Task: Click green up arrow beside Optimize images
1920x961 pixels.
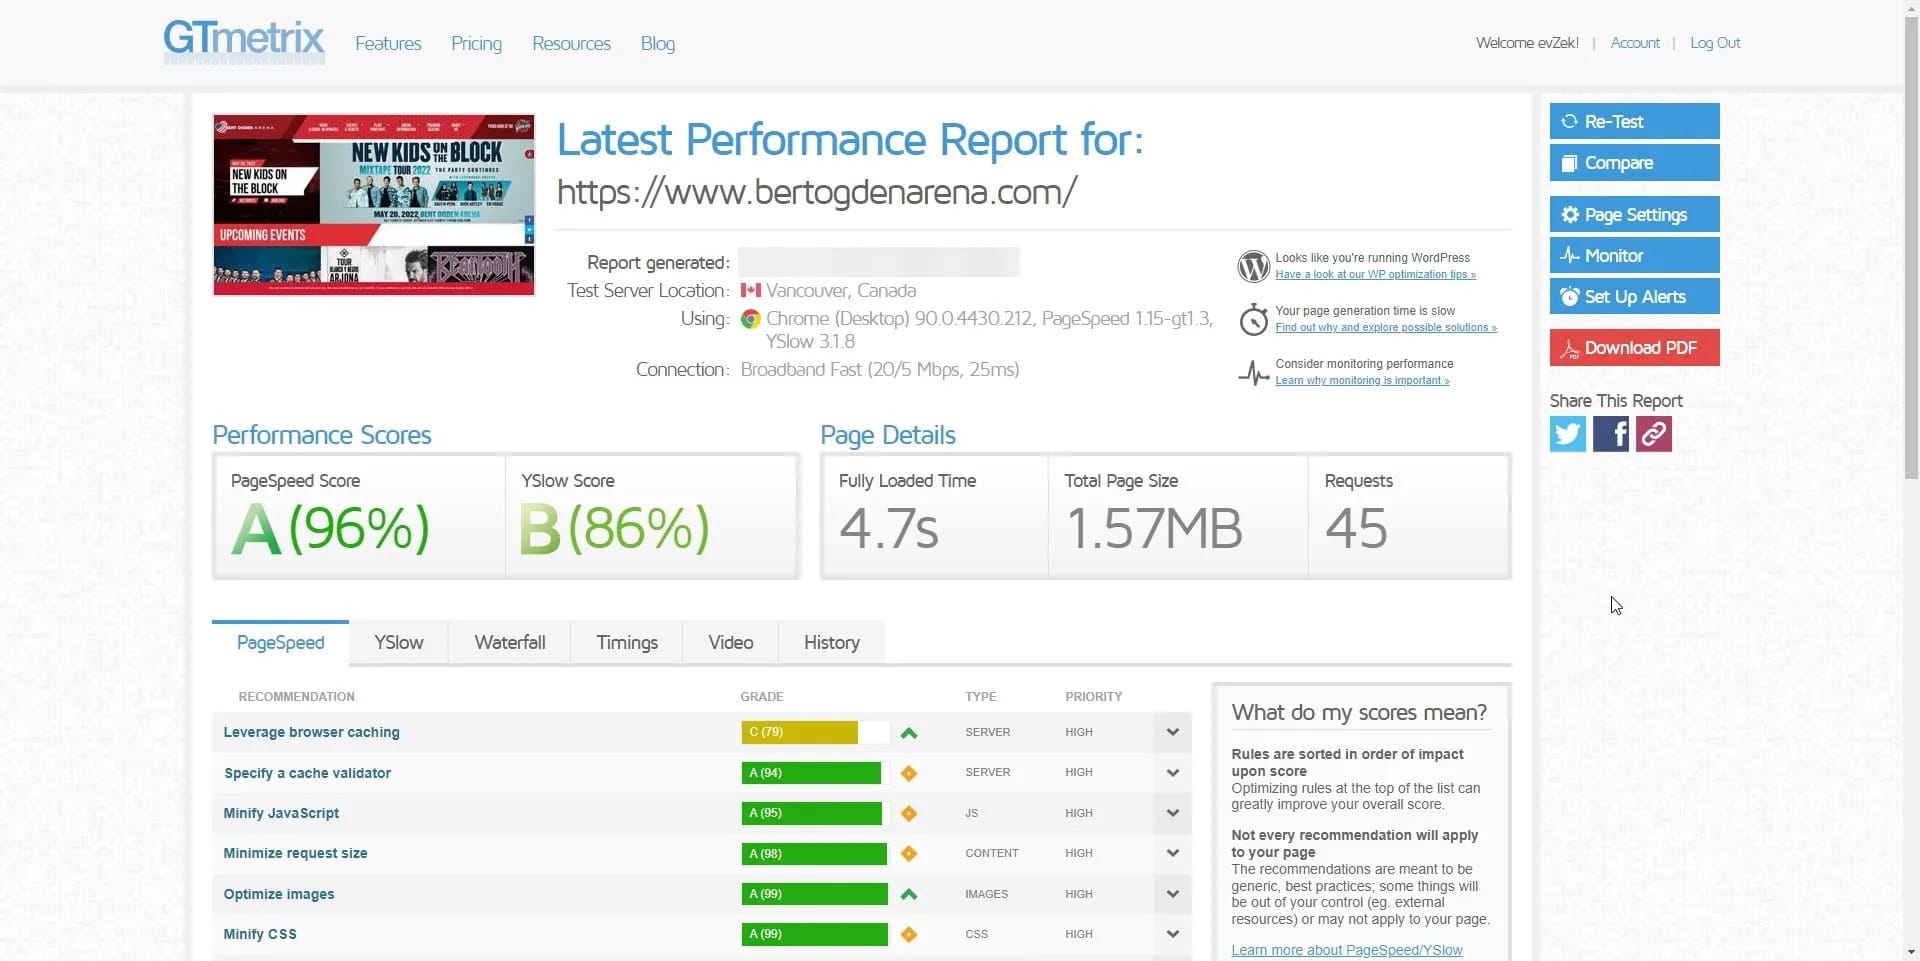Action: 908,895
